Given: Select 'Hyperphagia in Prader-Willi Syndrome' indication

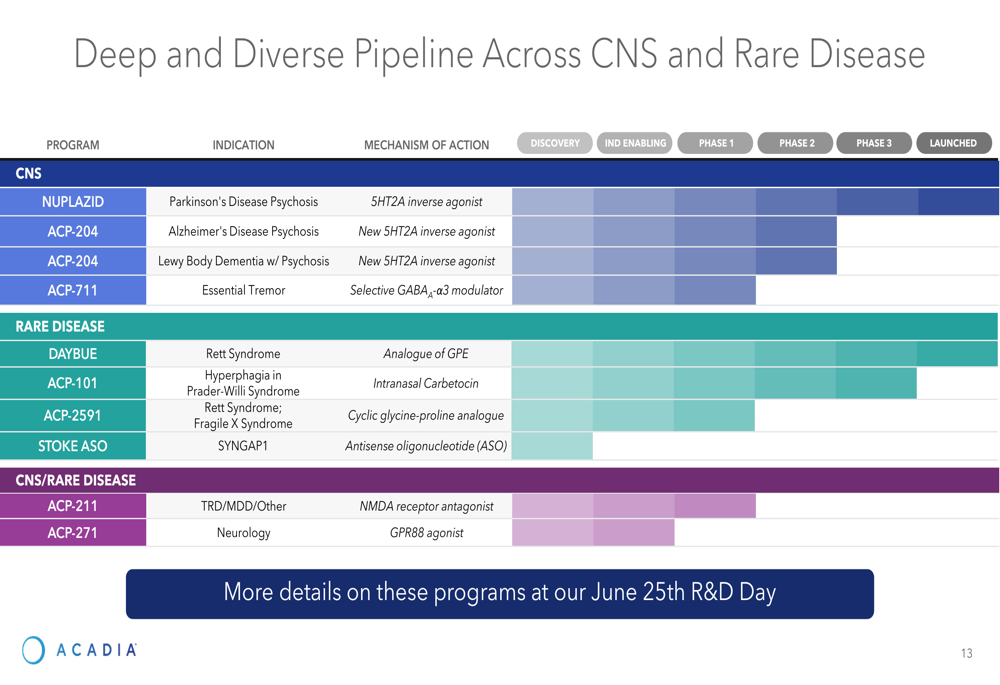Looking at the screenshot, I should 243,383.
